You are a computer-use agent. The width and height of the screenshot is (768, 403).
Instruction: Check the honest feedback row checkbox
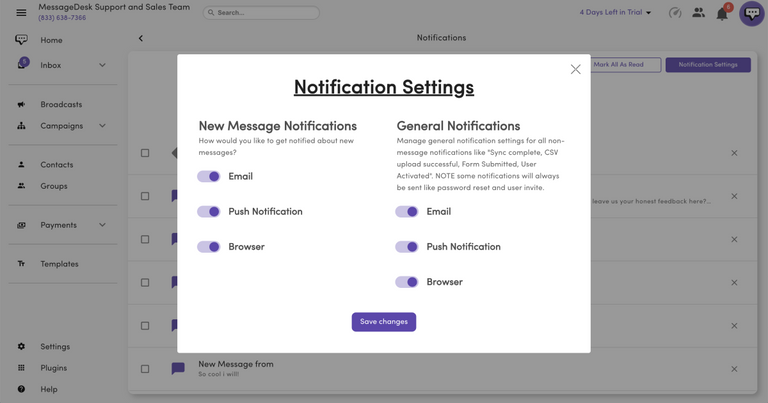(145, 196)
